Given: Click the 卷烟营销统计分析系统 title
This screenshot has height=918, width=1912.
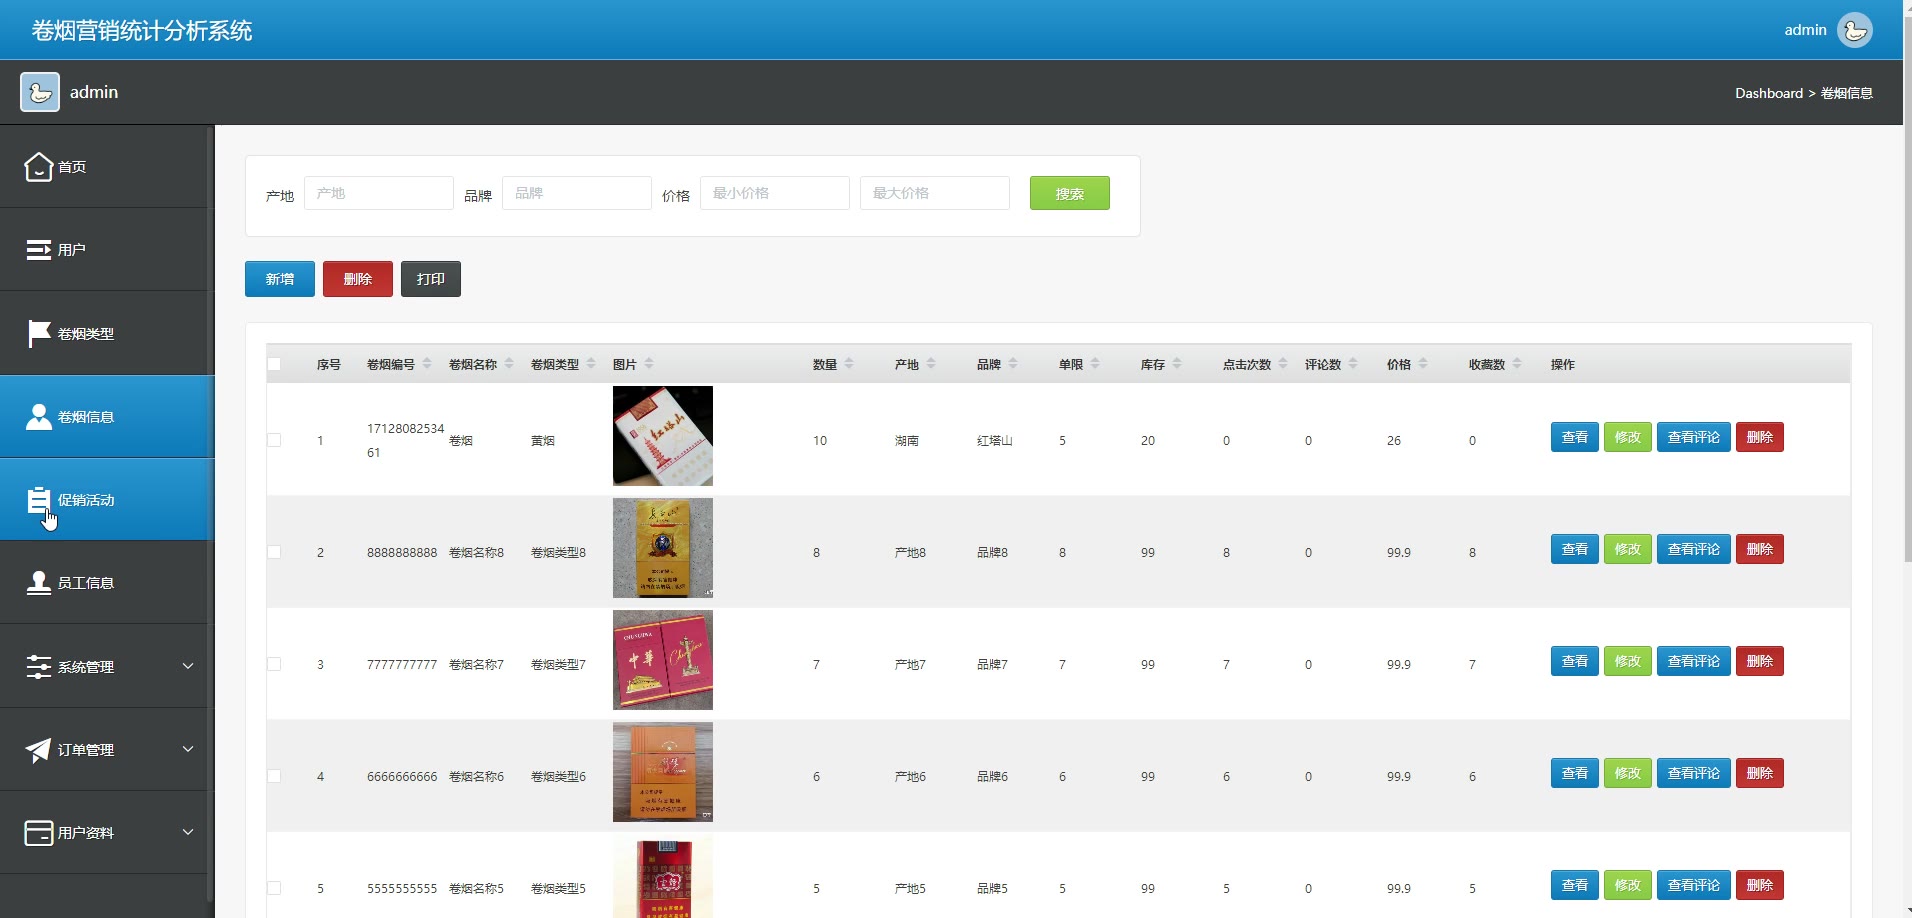Looking at the screenshot, I should [x=142, y=31].
